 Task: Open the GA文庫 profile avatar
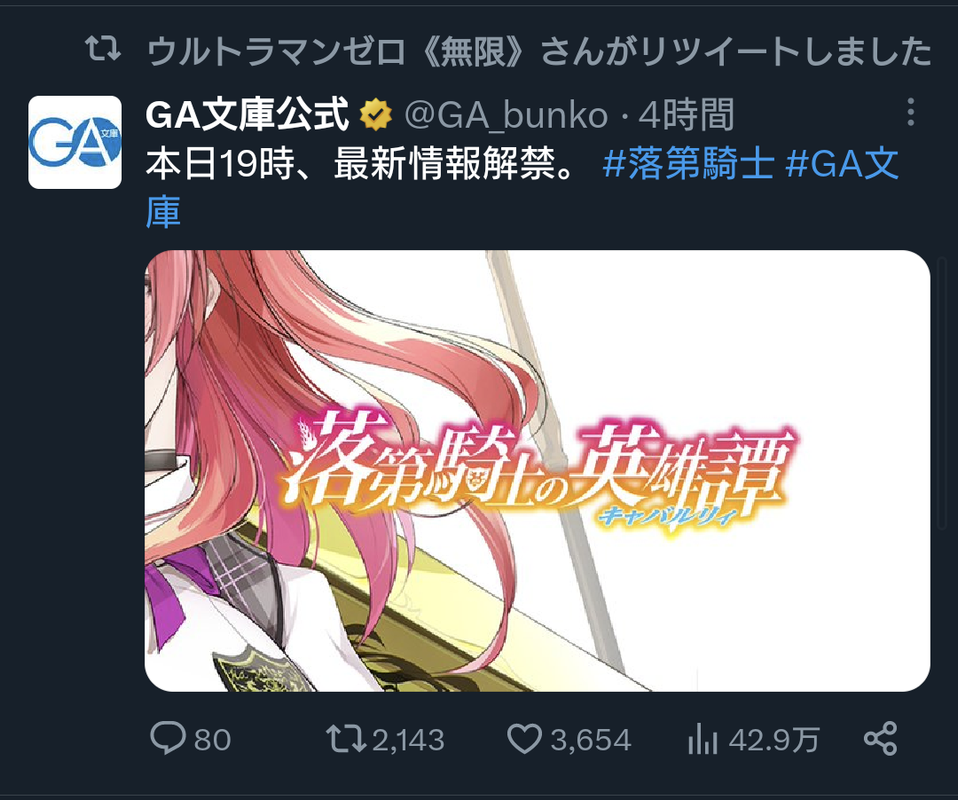[75, 142]
